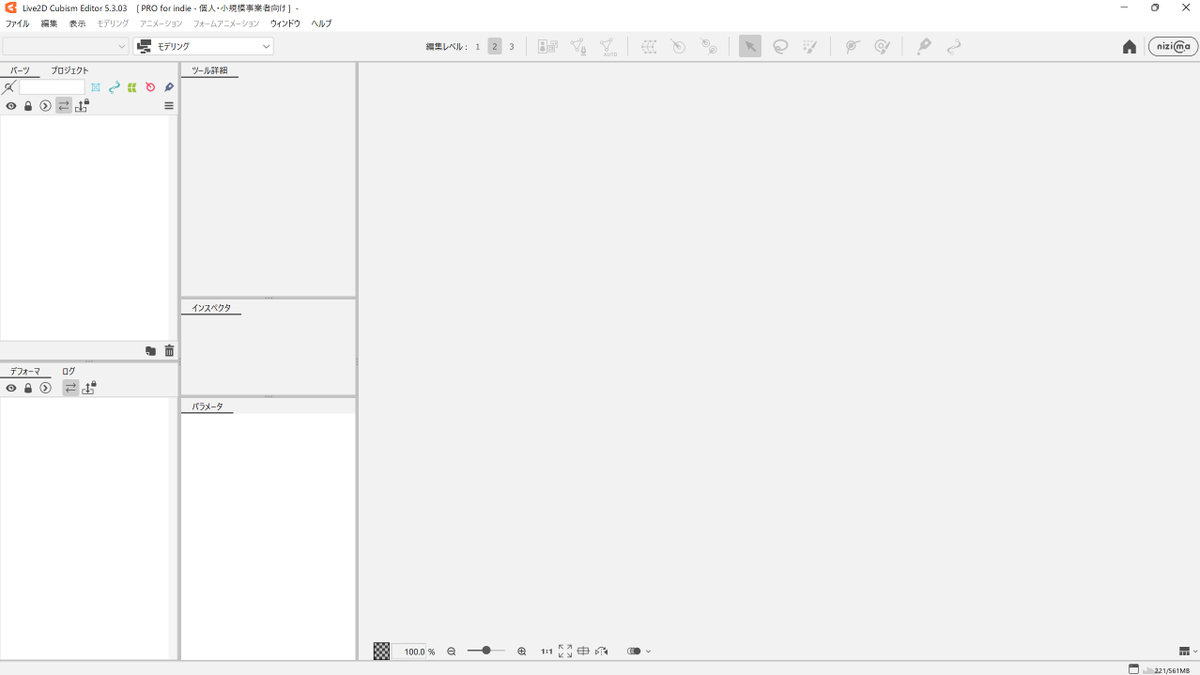Viewport: 1200px width, 675px height.
Task: Open the ヘルプ menu
Action: coord(321,23)
